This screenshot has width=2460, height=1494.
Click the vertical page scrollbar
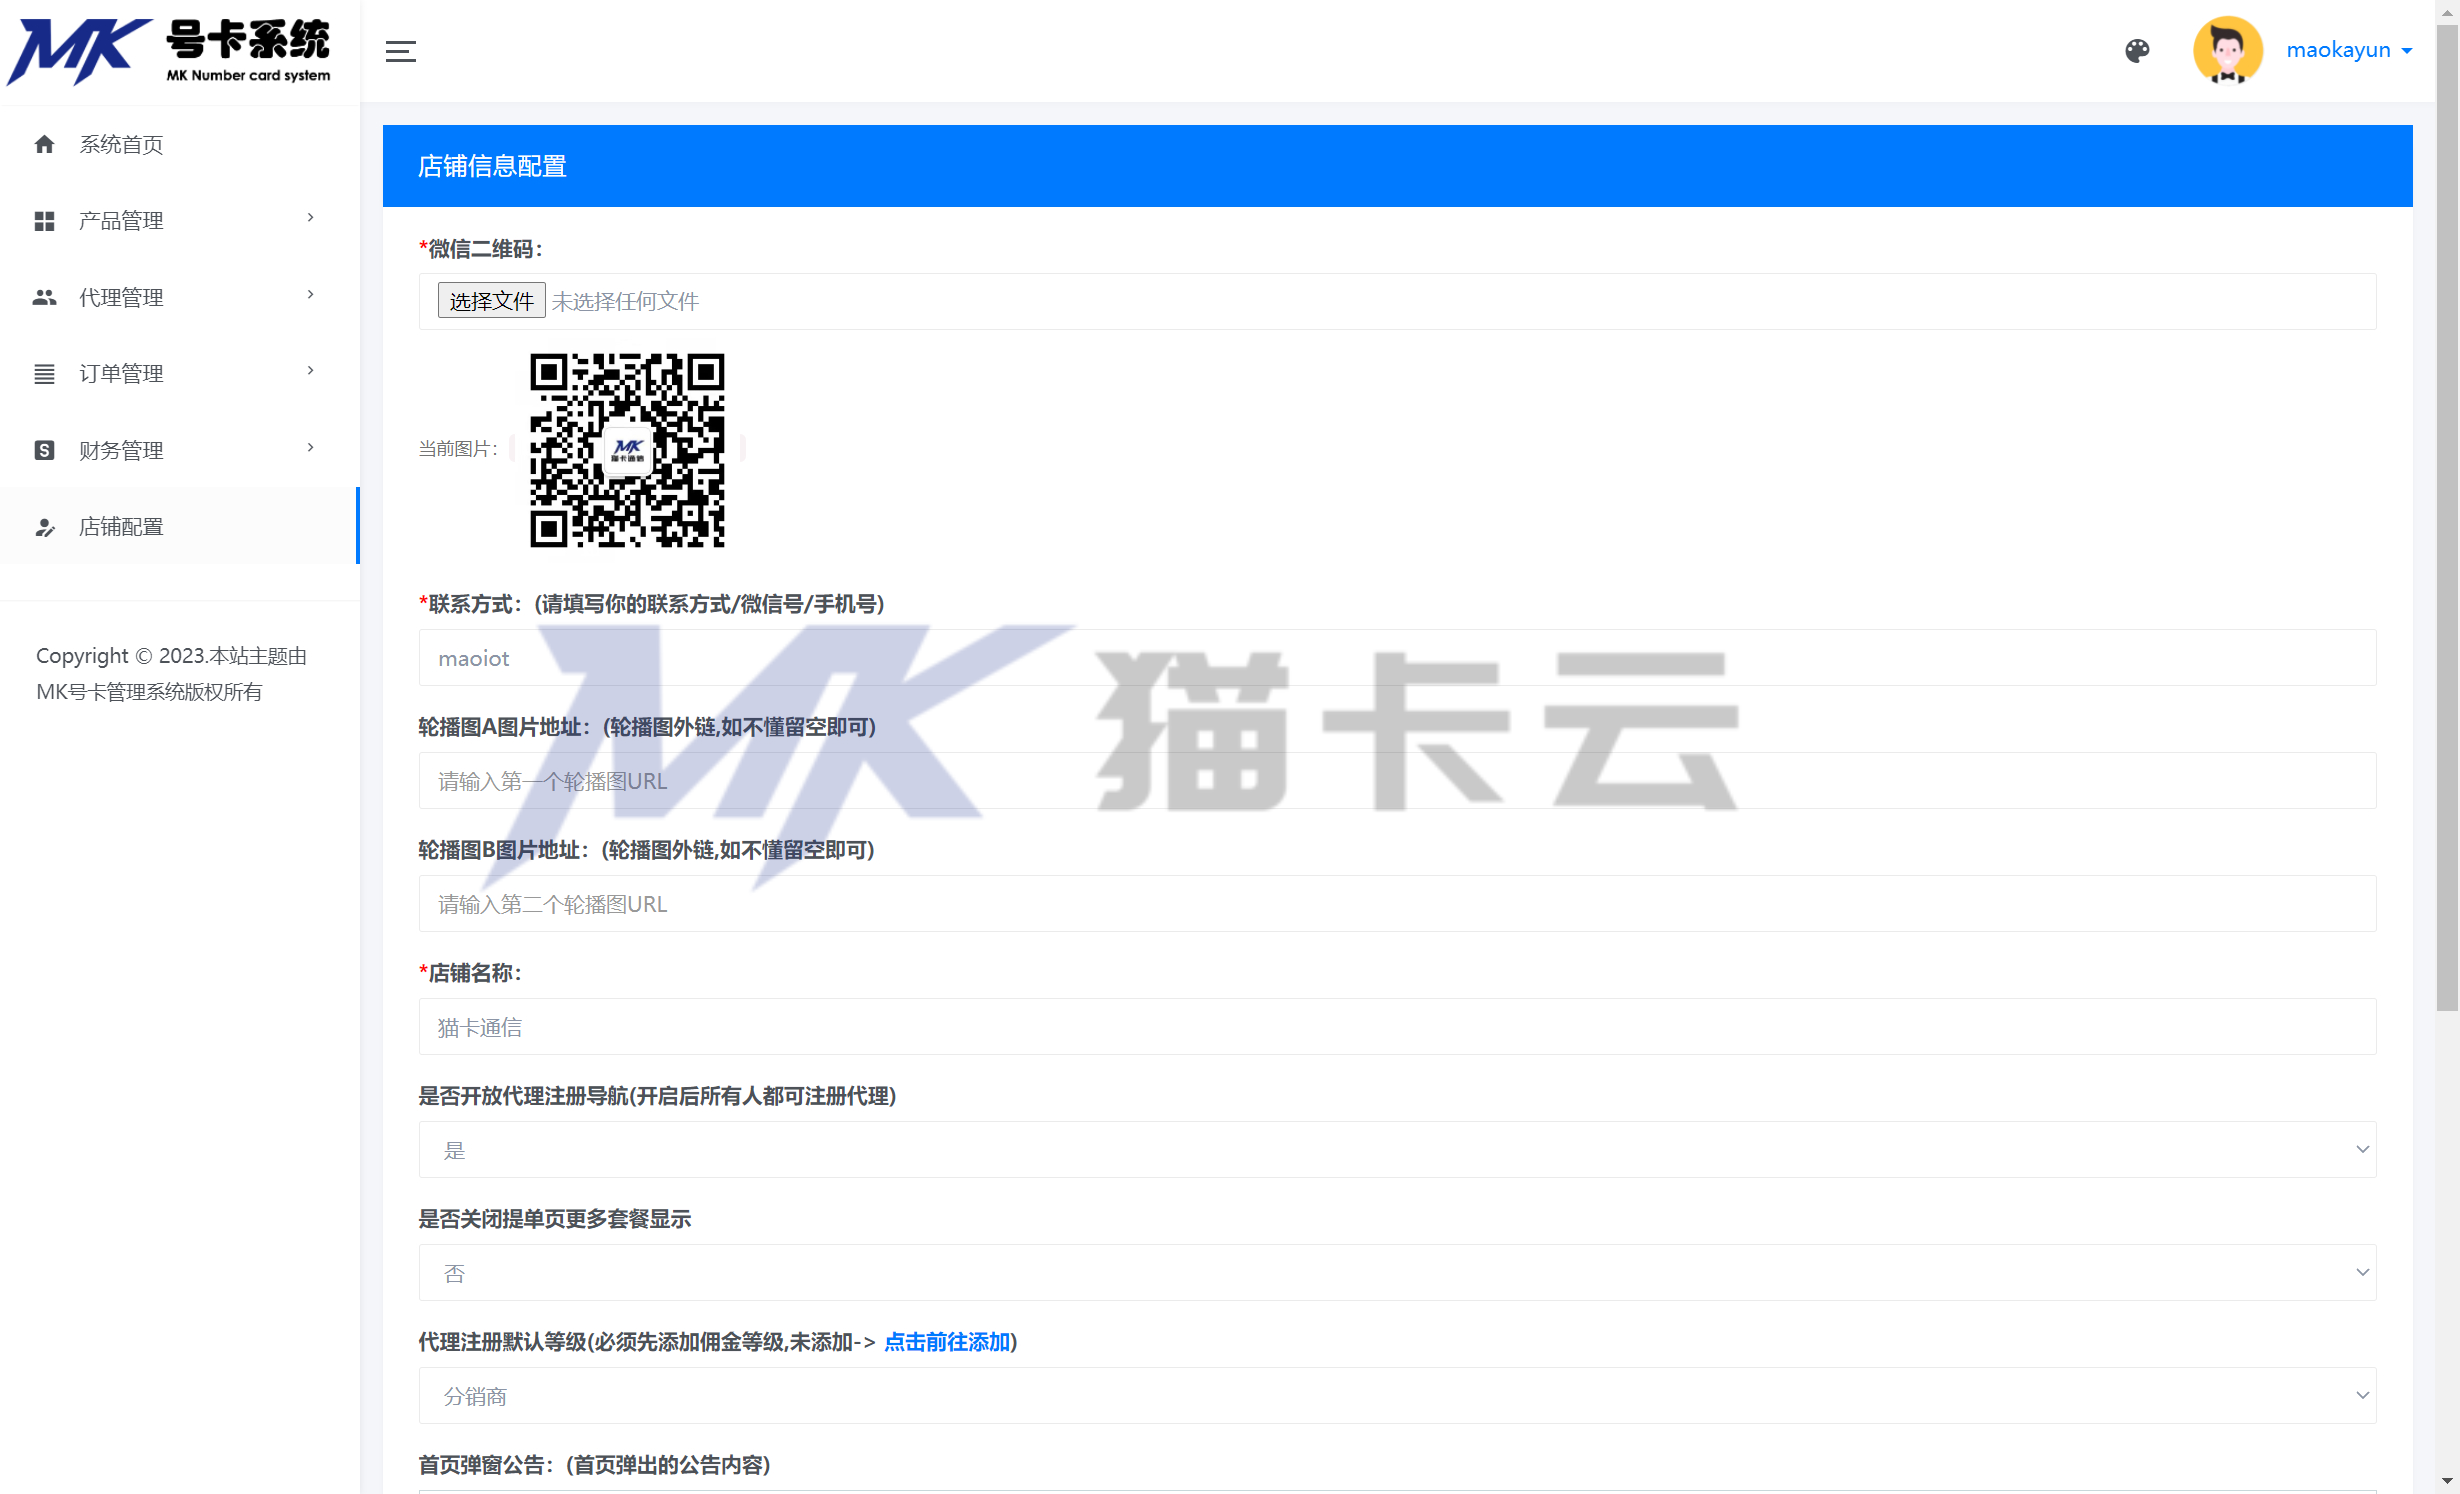click(2447, 520)
